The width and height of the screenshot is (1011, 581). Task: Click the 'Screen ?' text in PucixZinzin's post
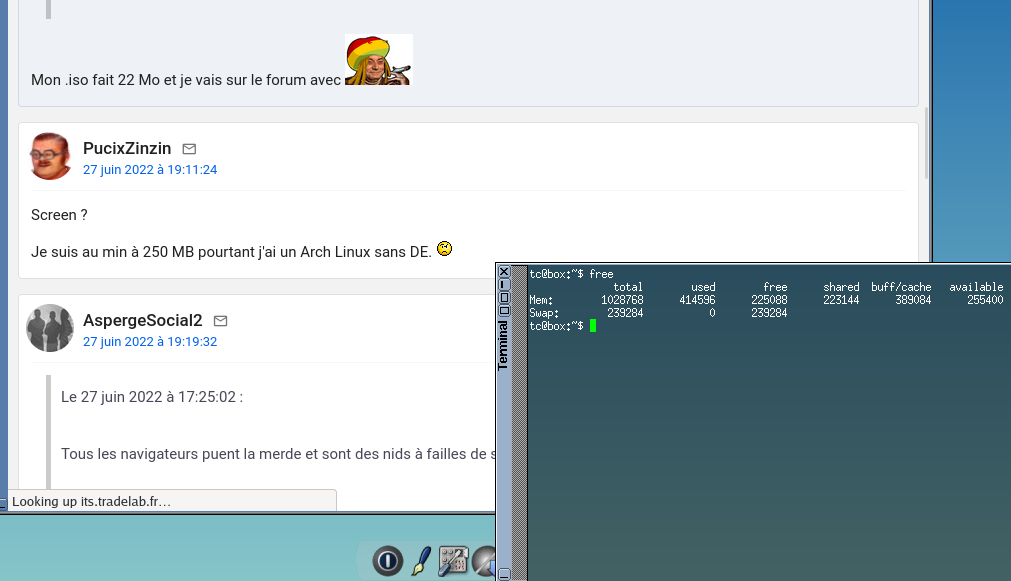pos(59,215)
